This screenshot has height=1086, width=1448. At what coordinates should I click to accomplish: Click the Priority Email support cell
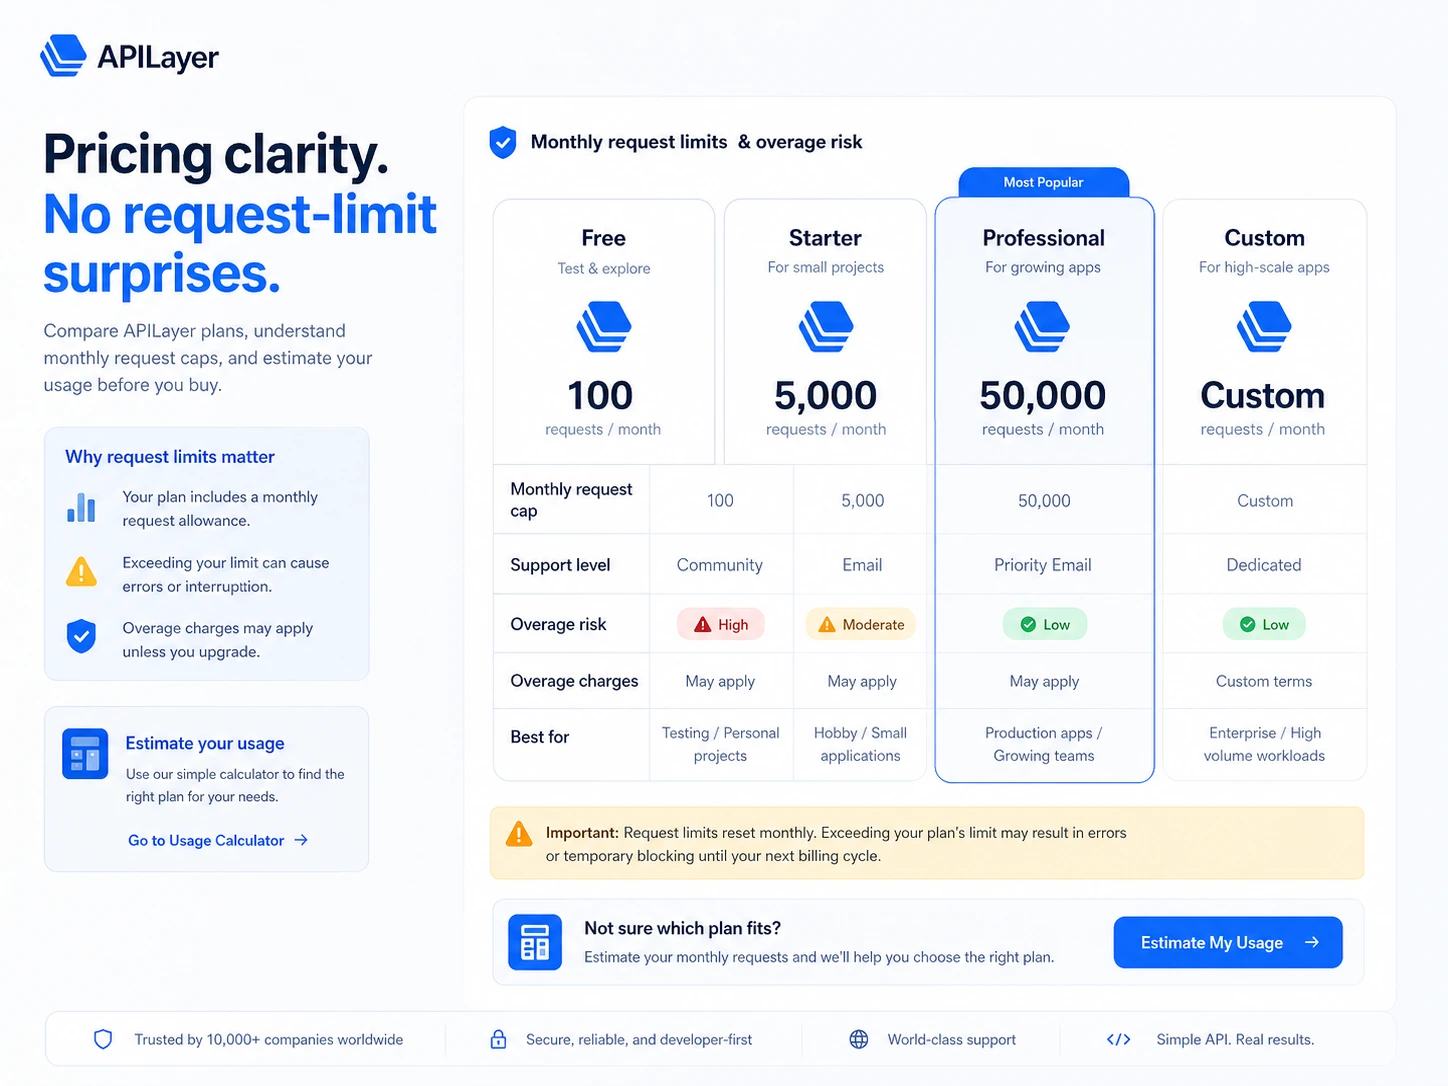coord(1043,565)
